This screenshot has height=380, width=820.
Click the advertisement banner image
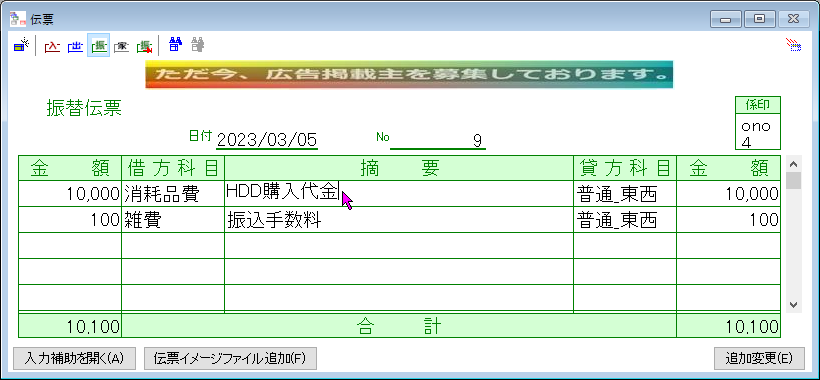tap(409, 74)
